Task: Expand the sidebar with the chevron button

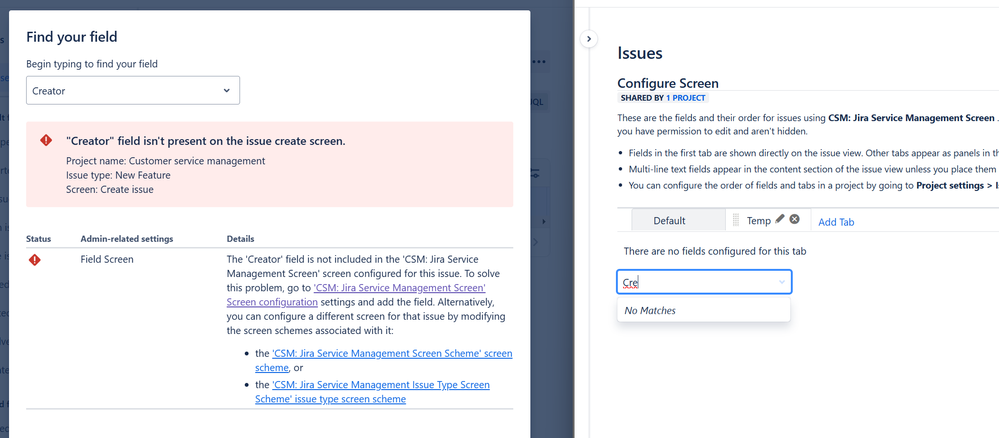Action: tap(589, 39)
